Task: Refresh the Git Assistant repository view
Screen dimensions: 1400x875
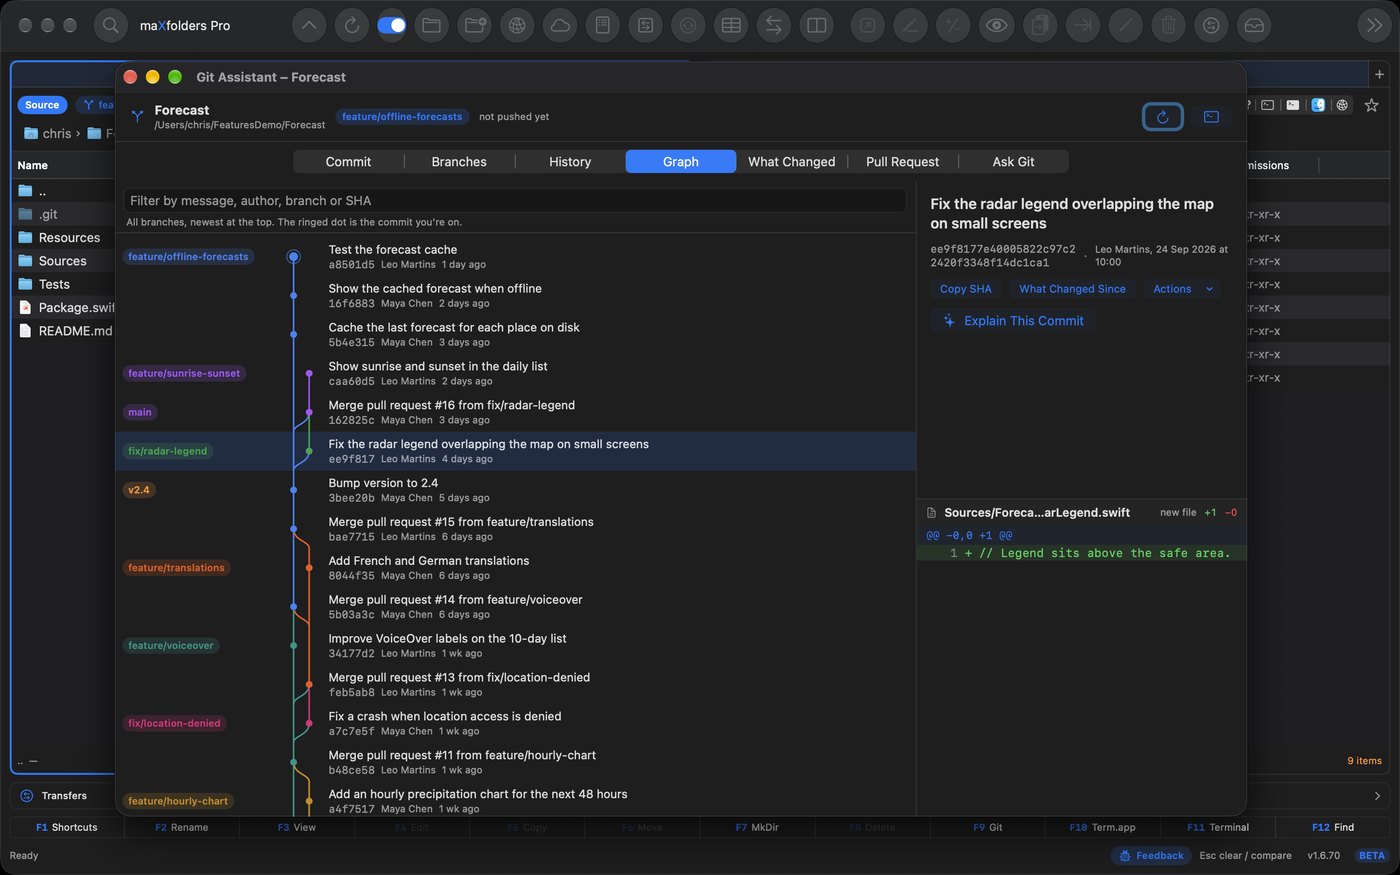Action: (1163, 117)
